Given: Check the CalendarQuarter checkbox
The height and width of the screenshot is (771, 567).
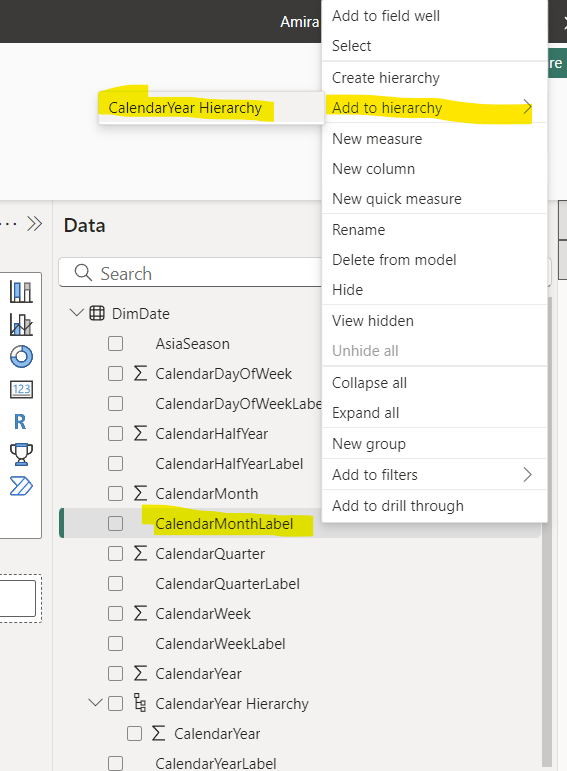Looking at the screenshot, I should pos(116,554).
